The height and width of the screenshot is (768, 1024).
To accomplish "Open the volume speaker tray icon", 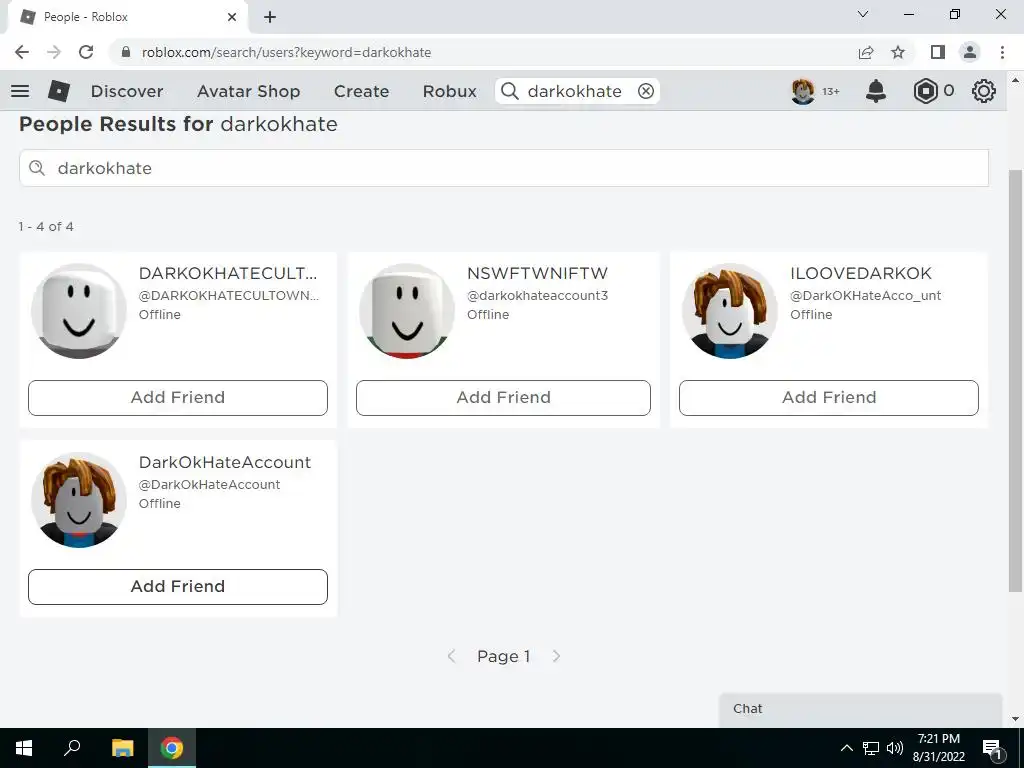I will [x=895, y=748].
